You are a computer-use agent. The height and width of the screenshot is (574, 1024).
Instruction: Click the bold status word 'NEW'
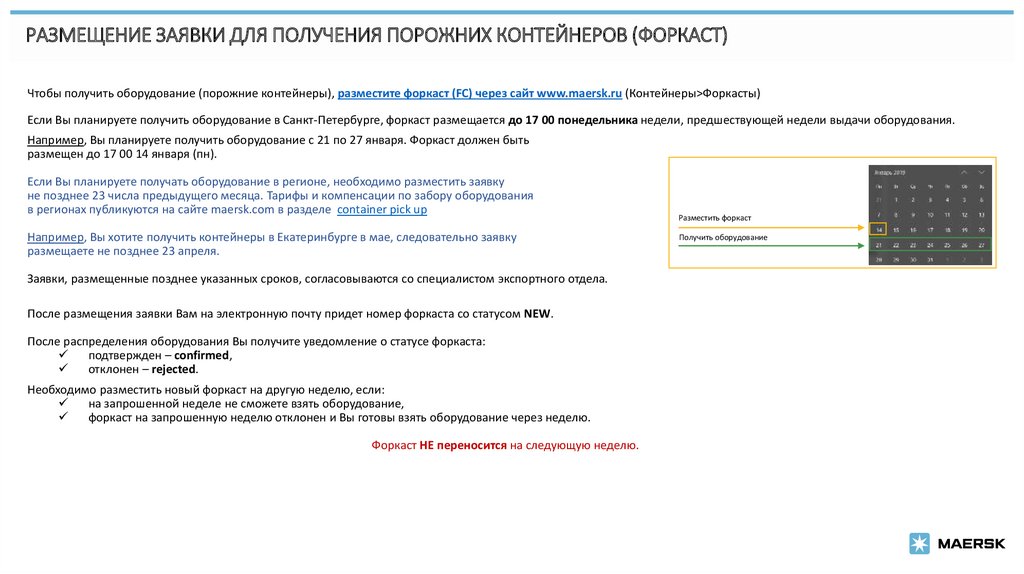pos(537,313)
